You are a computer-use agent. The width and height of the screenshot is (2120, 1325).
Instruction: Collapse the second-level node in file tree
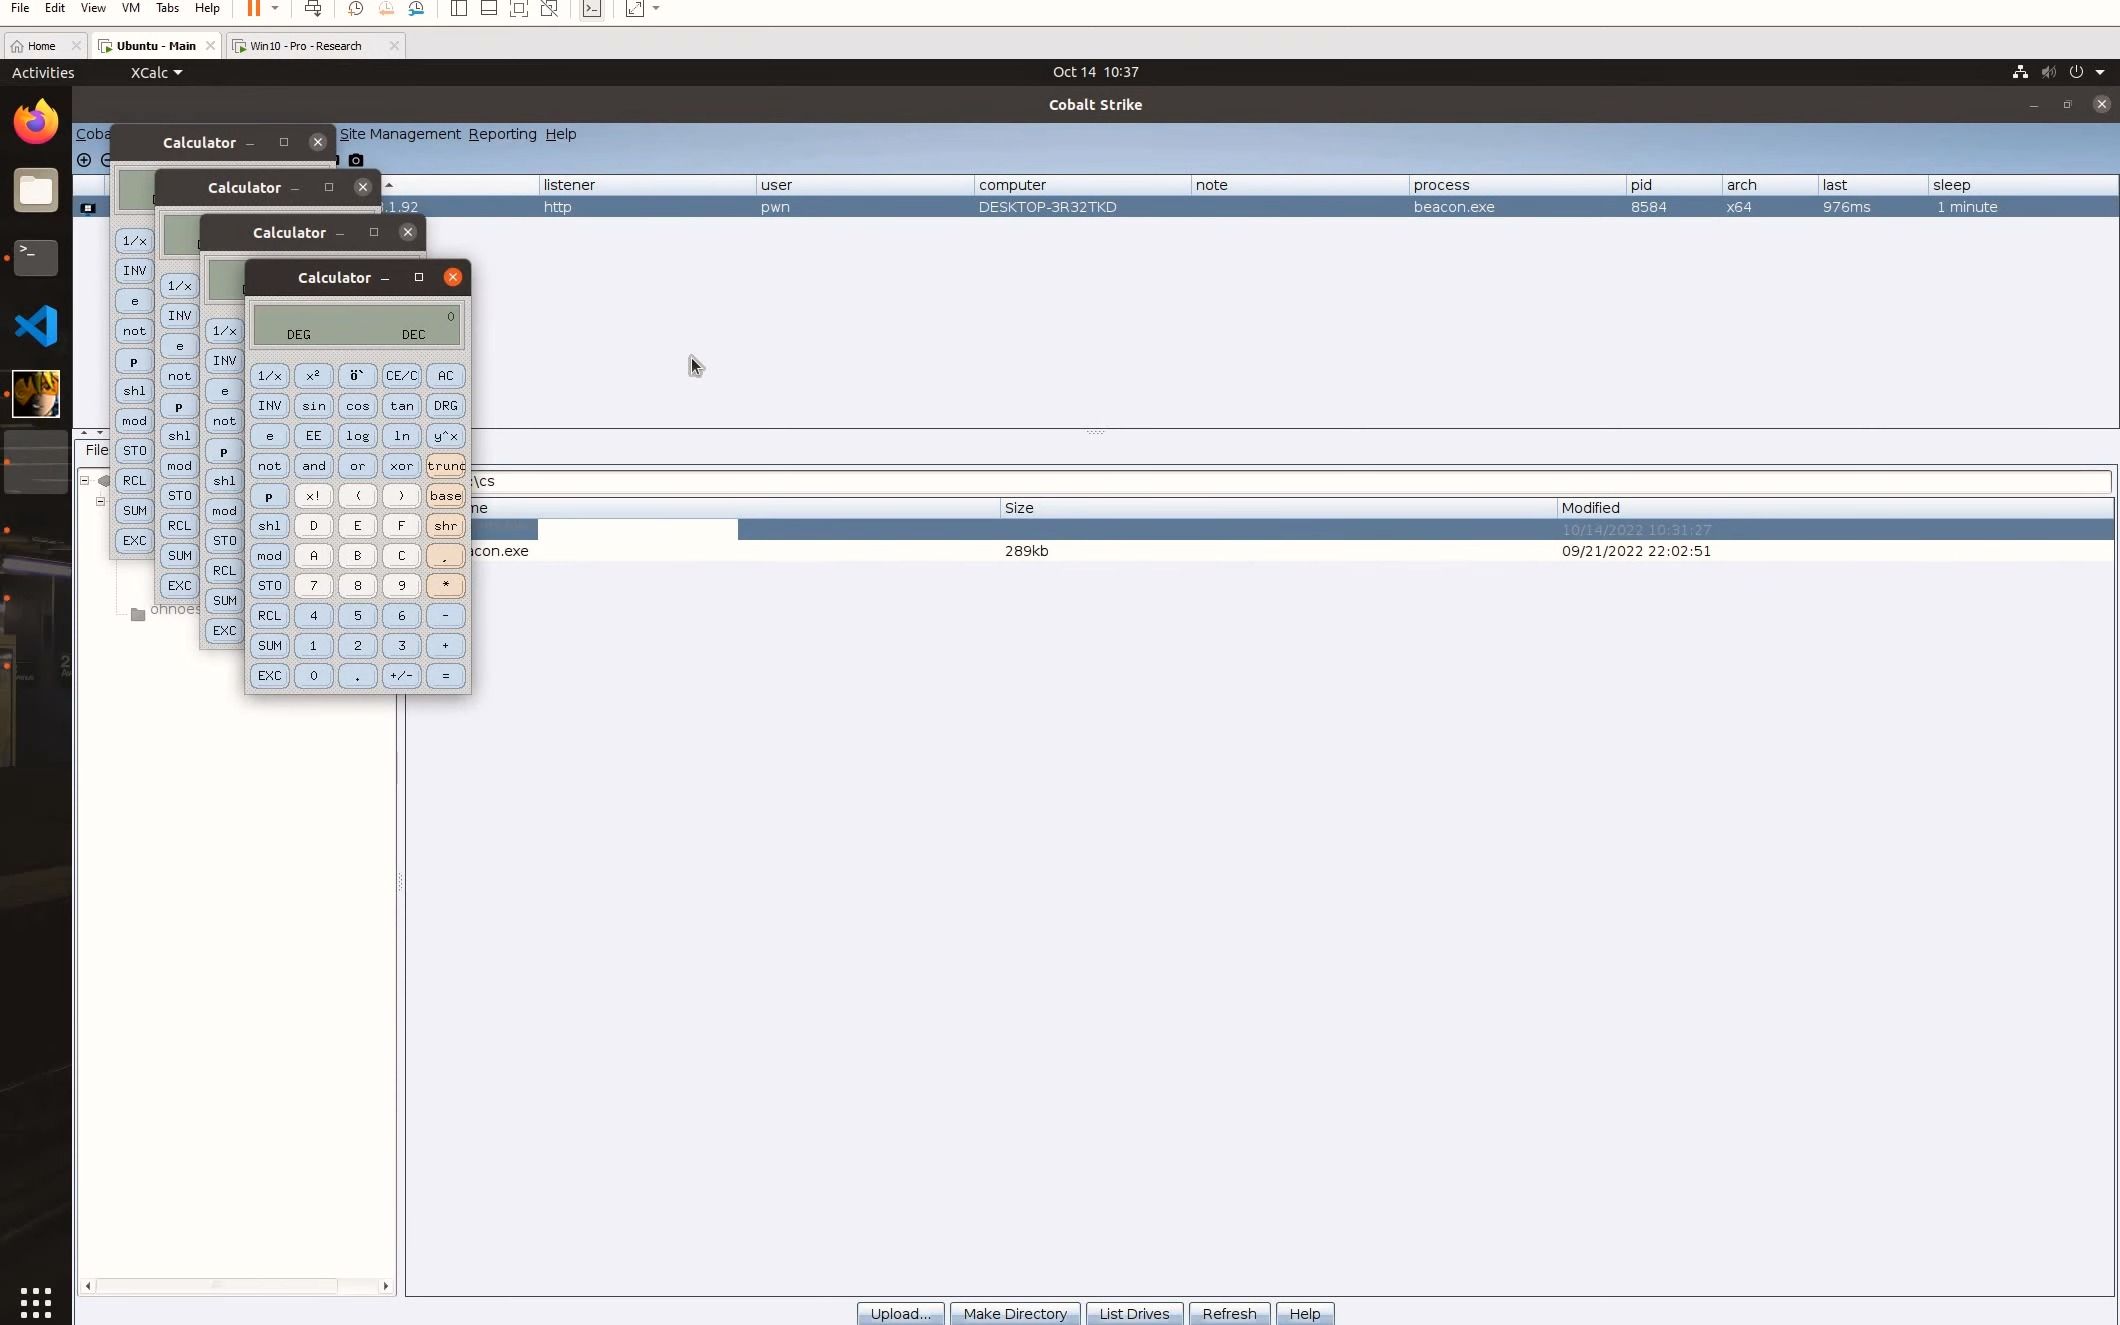tap(100, 501)
